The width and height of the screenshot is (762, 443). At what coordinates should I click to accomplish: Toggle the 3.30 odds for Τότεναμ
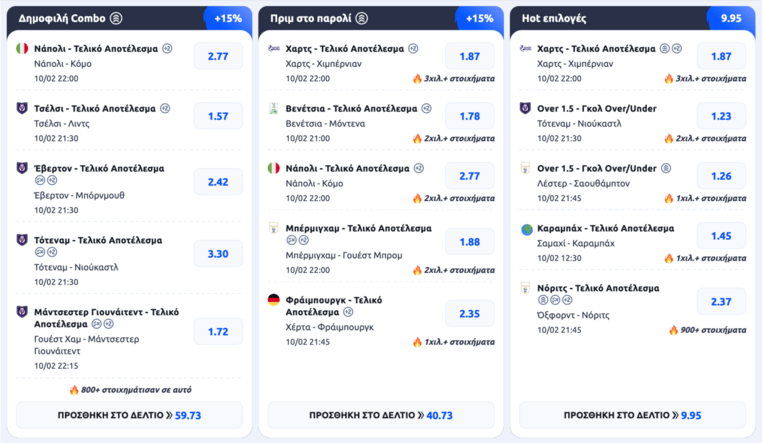[x=218, y=254]
